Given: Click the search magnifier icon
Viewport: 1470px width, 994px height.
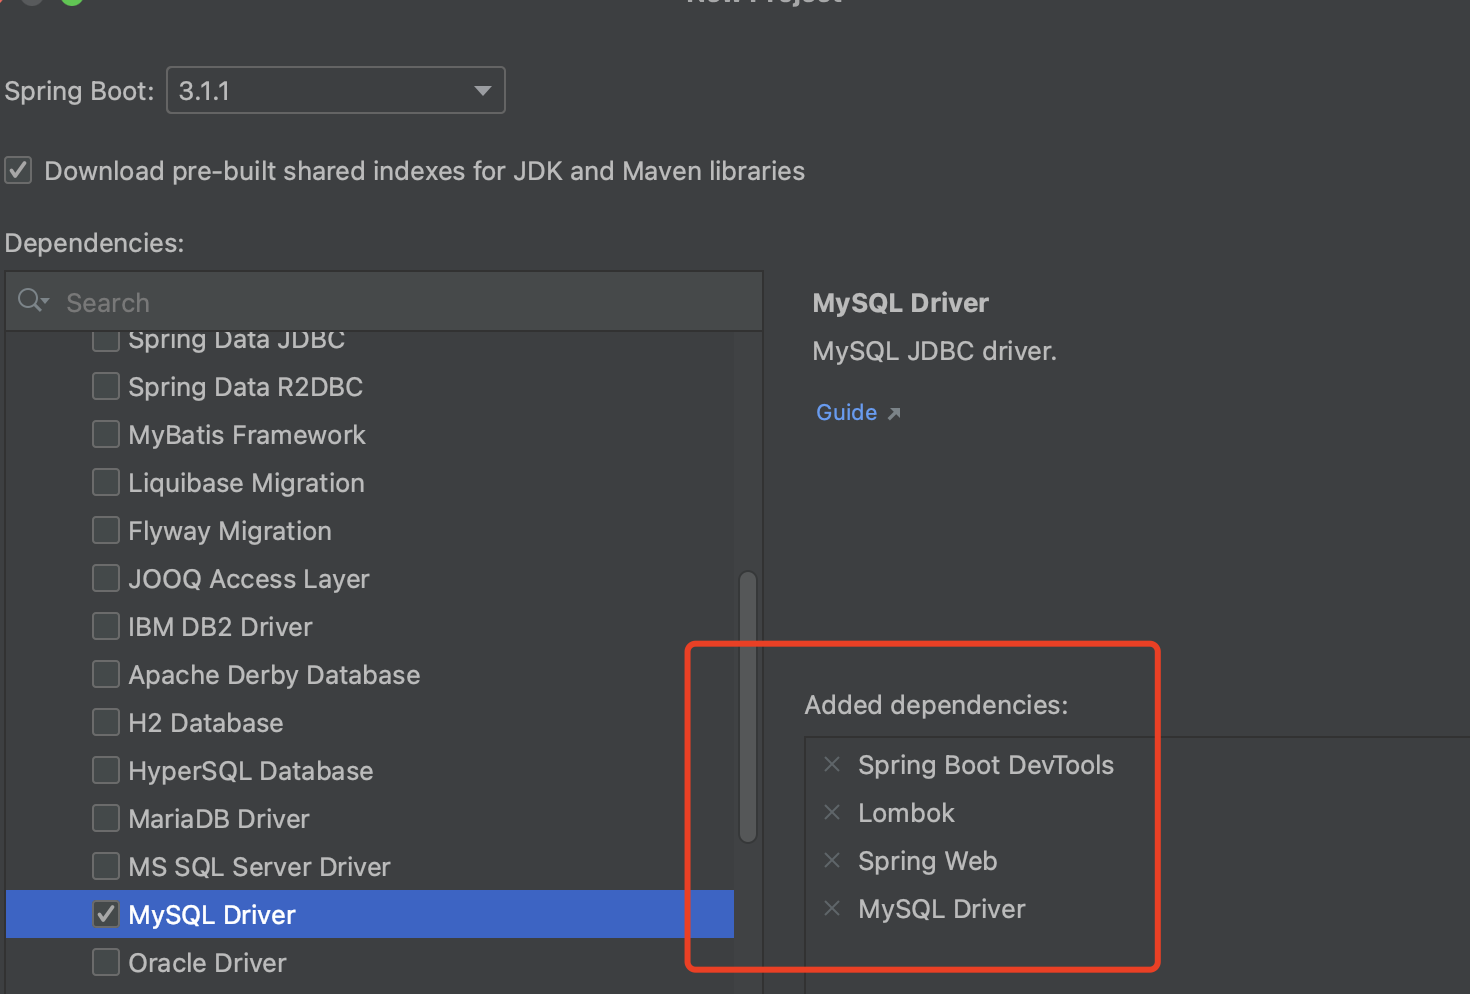Looking at the screenshot, I should click(x=31, y=301).
